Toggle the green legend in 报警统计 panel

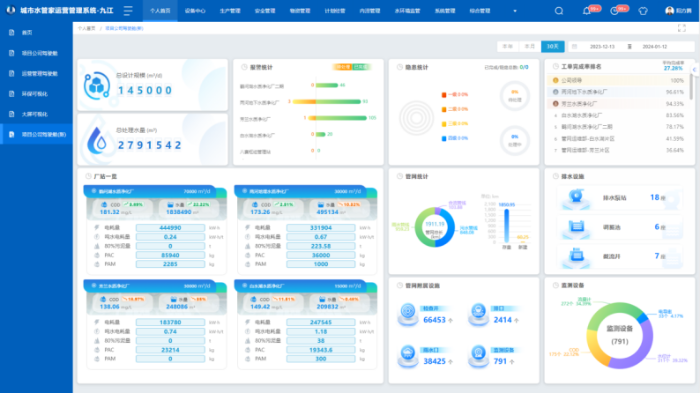[x=360, y=67]
